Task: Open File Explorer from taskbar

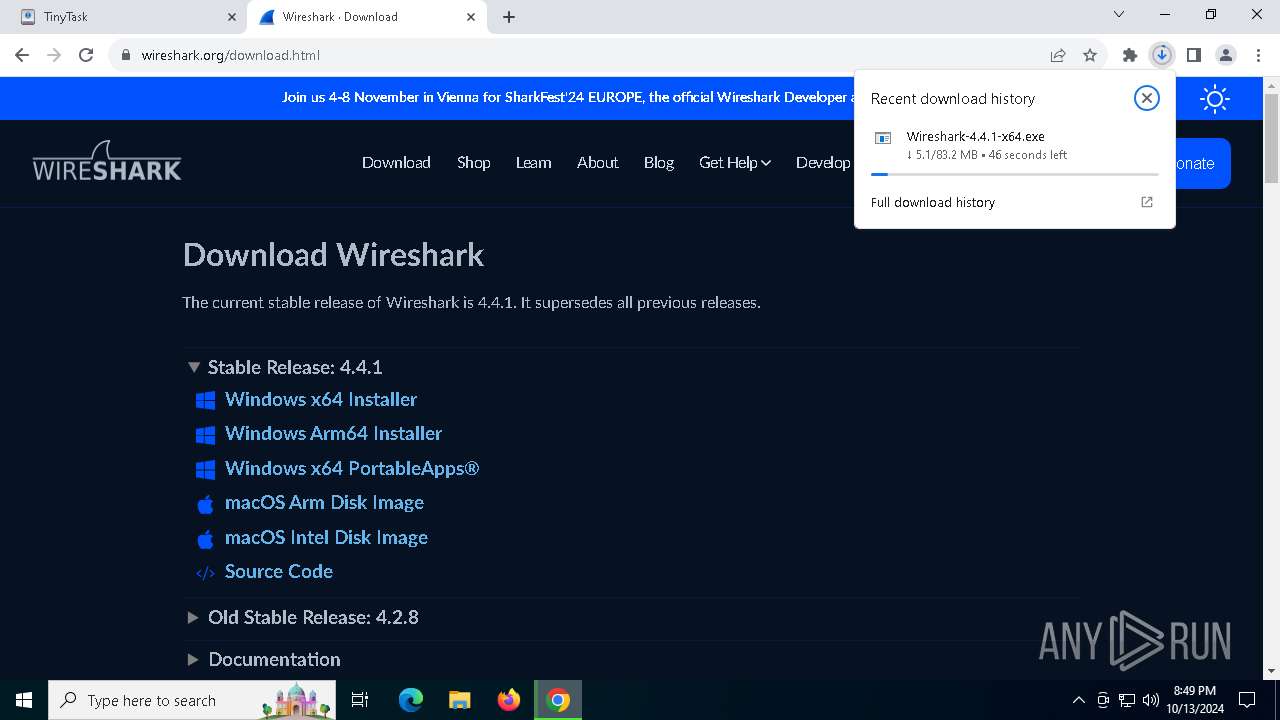Action: point(459,700)
